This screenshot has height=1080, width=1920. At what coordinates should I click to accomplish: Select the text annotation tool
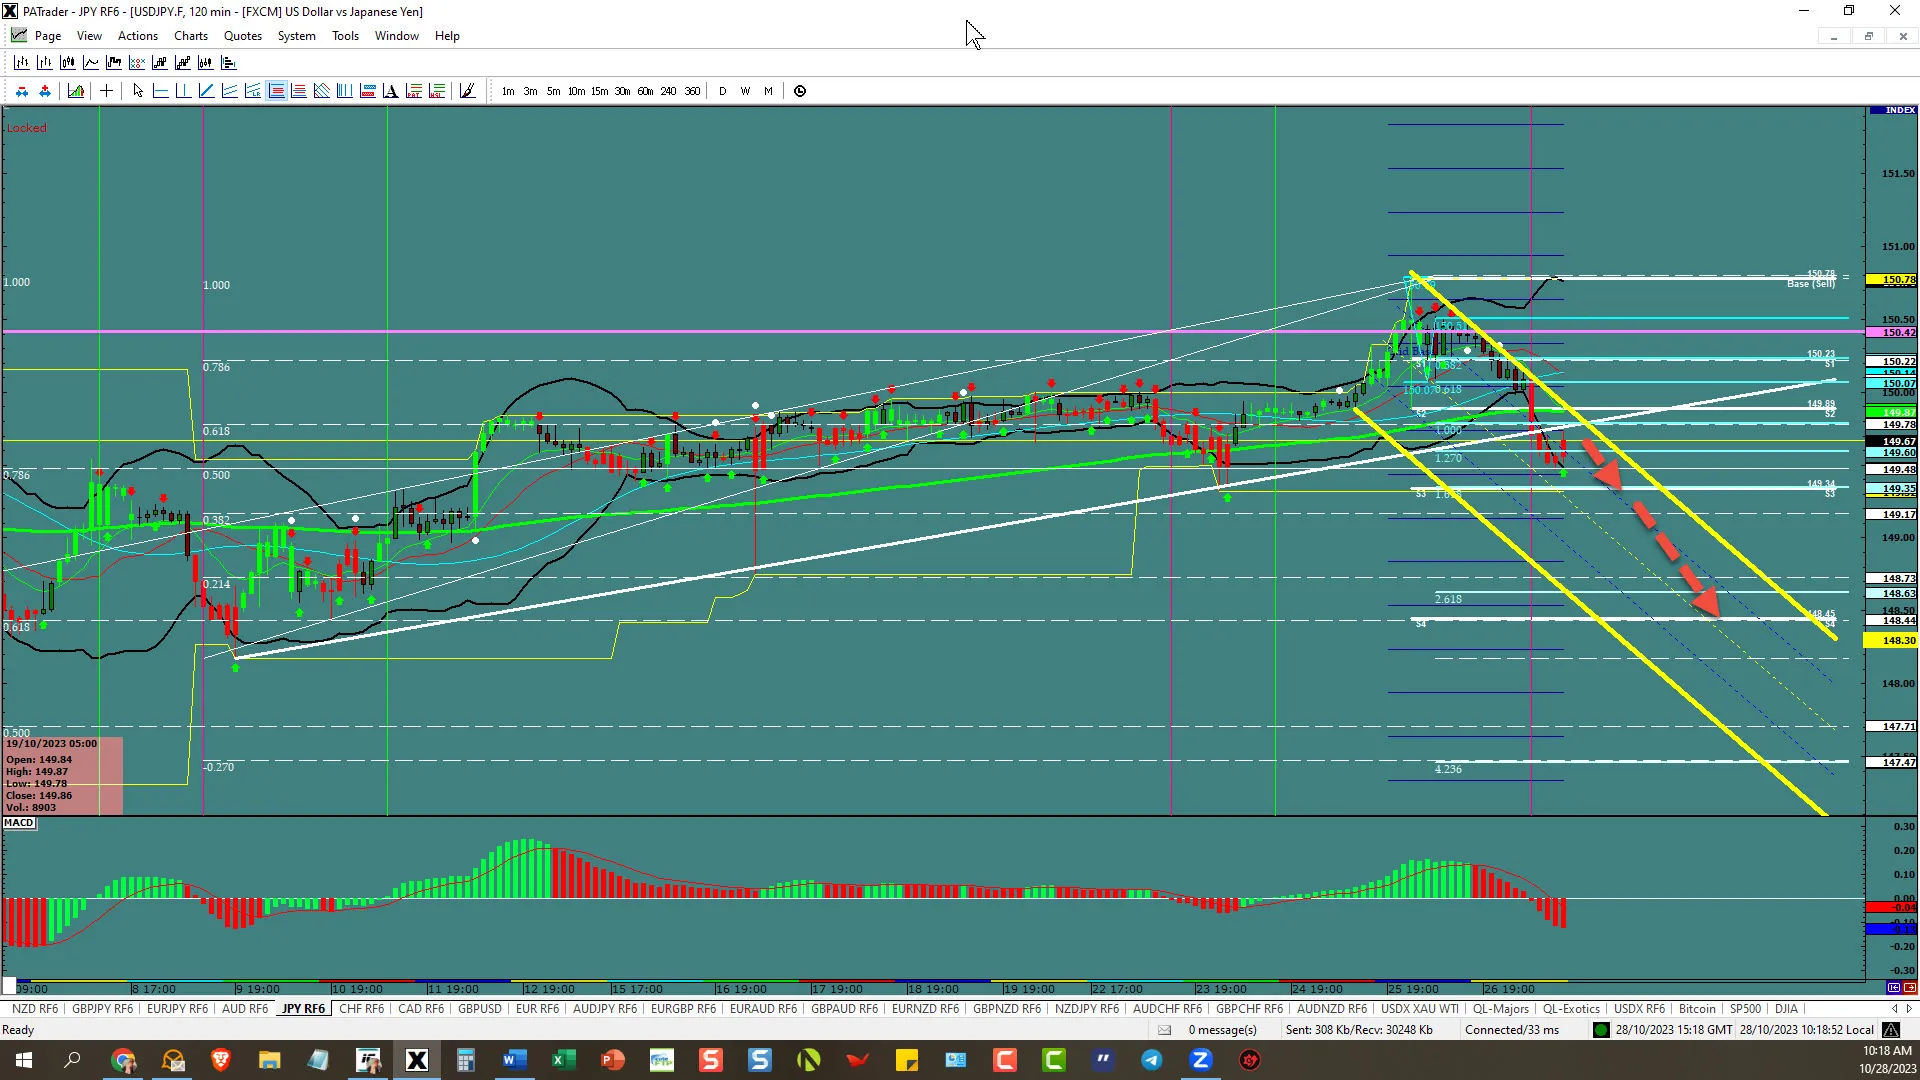click(x=390, y=91)
